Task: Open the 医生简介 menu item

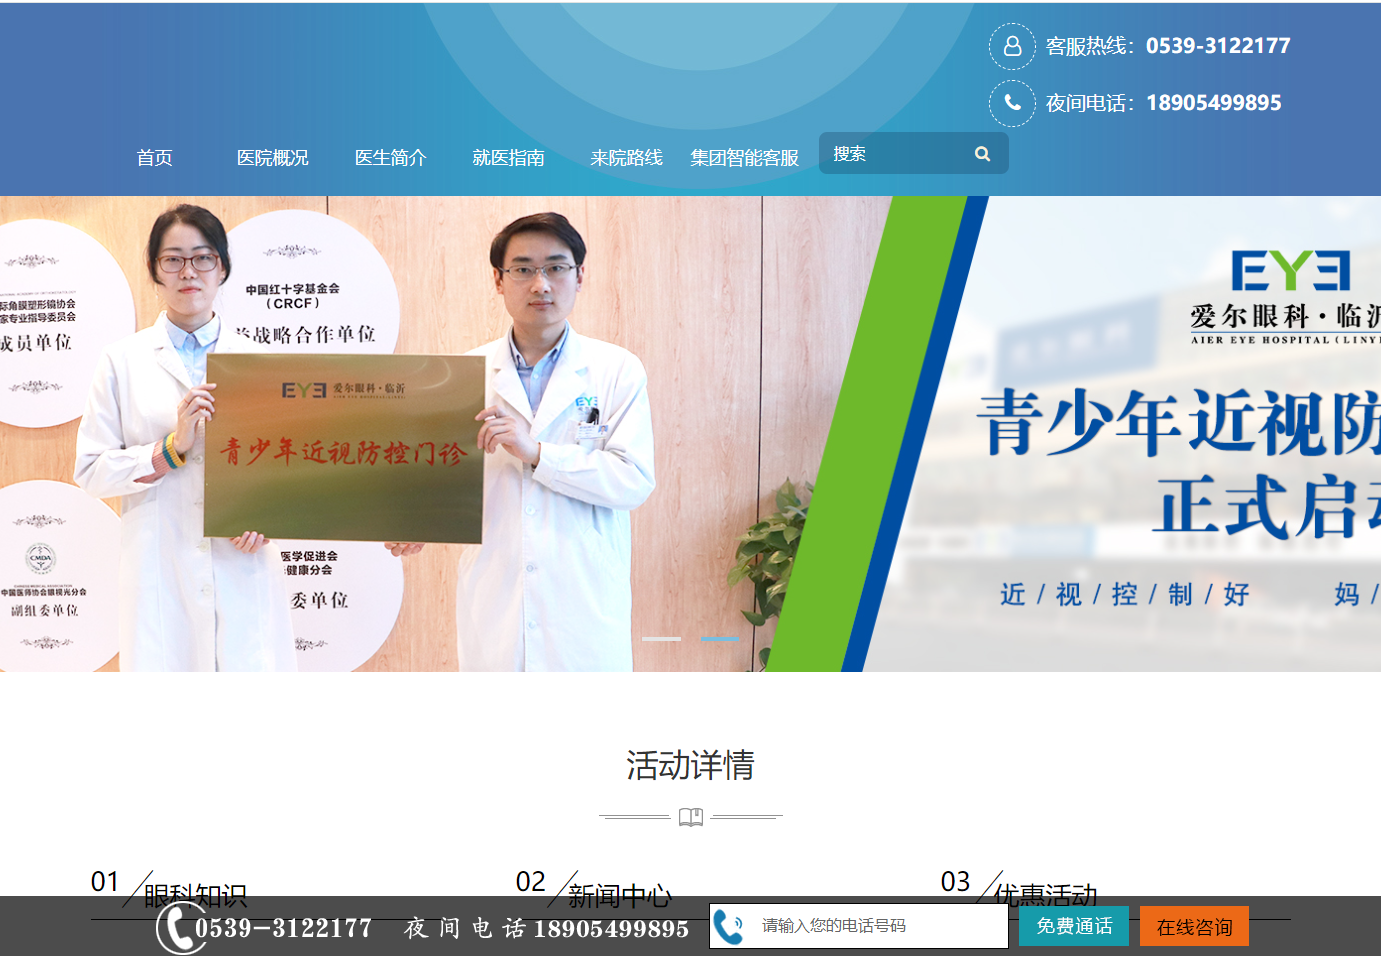Action: pos(391,158)
